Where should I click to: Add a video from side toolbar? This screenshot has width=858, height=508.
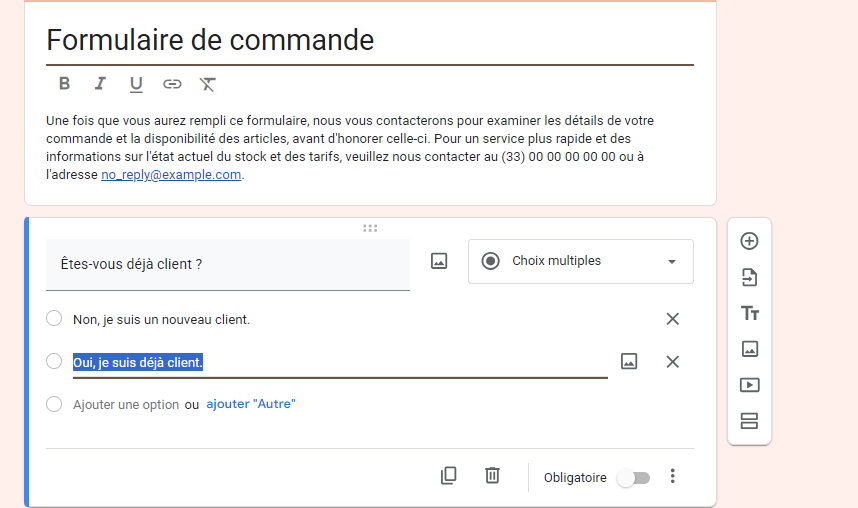pyautogui.click(x=749, y=384)
